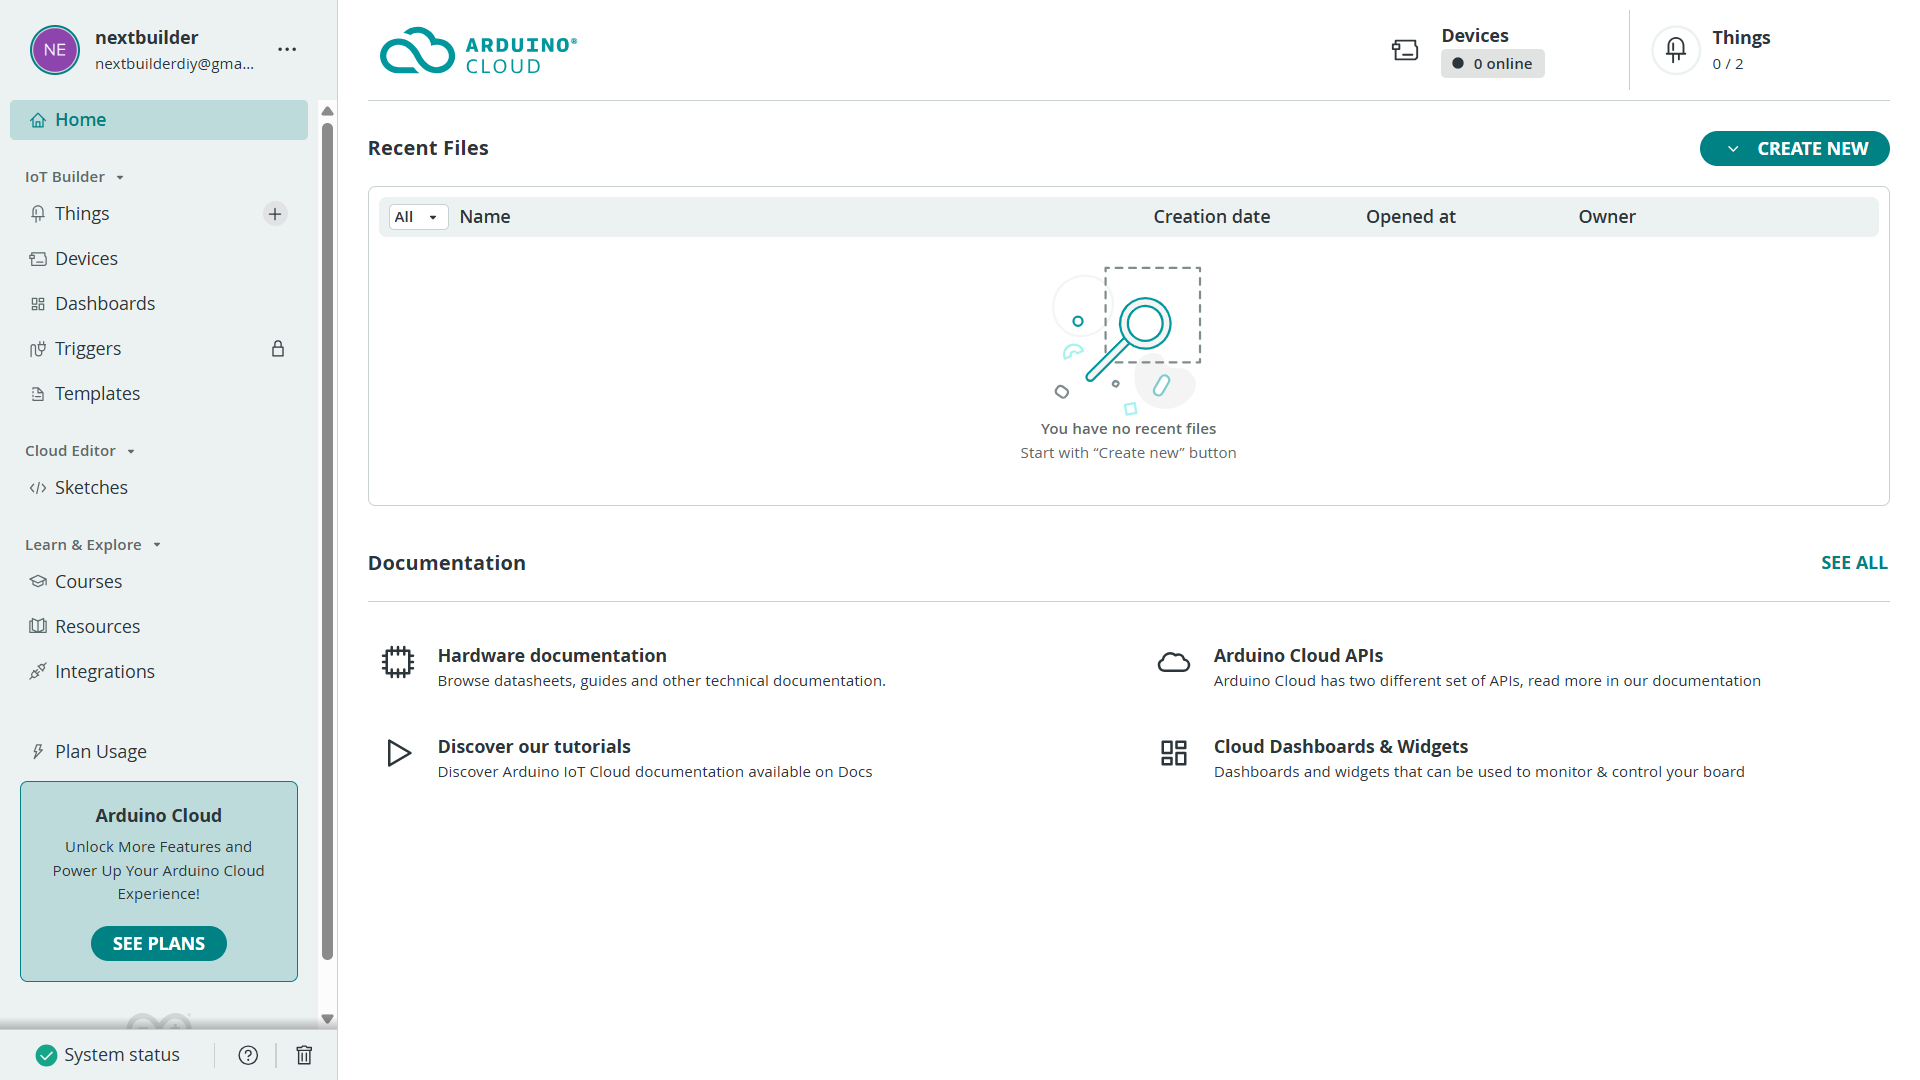
Task: Open the All file type filter dropdown
Action: coord(417,217)
